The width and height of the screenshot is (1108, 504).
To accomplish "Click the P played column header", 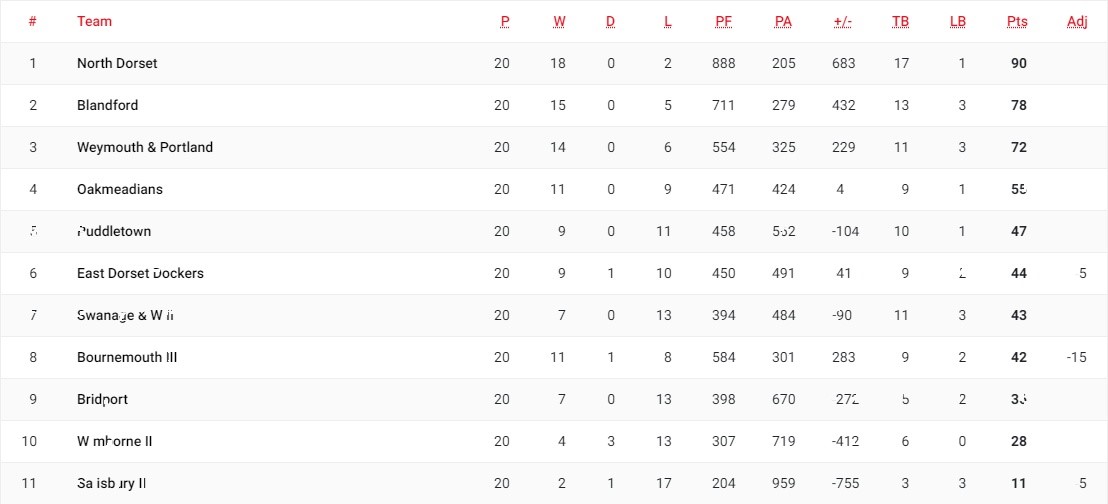I will coord(505,21).
